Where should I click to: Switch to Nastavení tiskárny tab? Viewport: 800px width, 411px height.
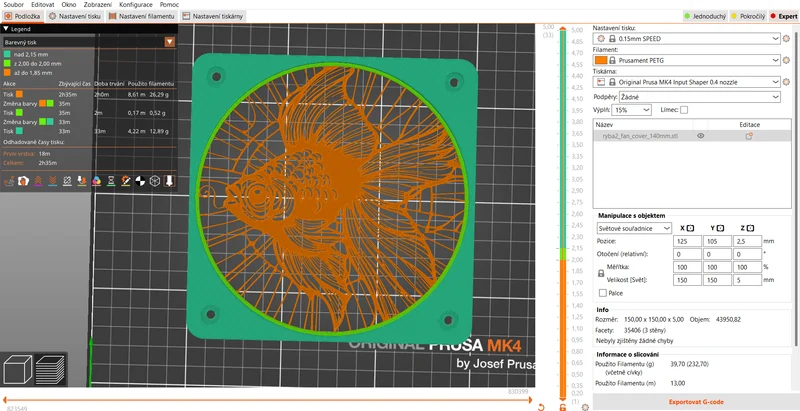coord(213,16)
